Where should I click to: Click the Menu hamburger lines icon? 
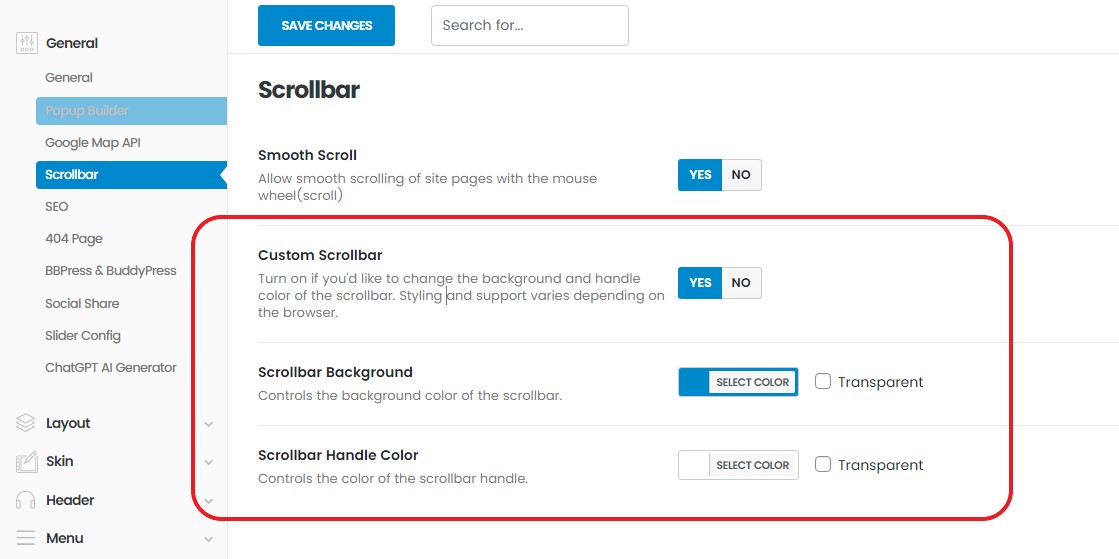[x=26, y=538]
